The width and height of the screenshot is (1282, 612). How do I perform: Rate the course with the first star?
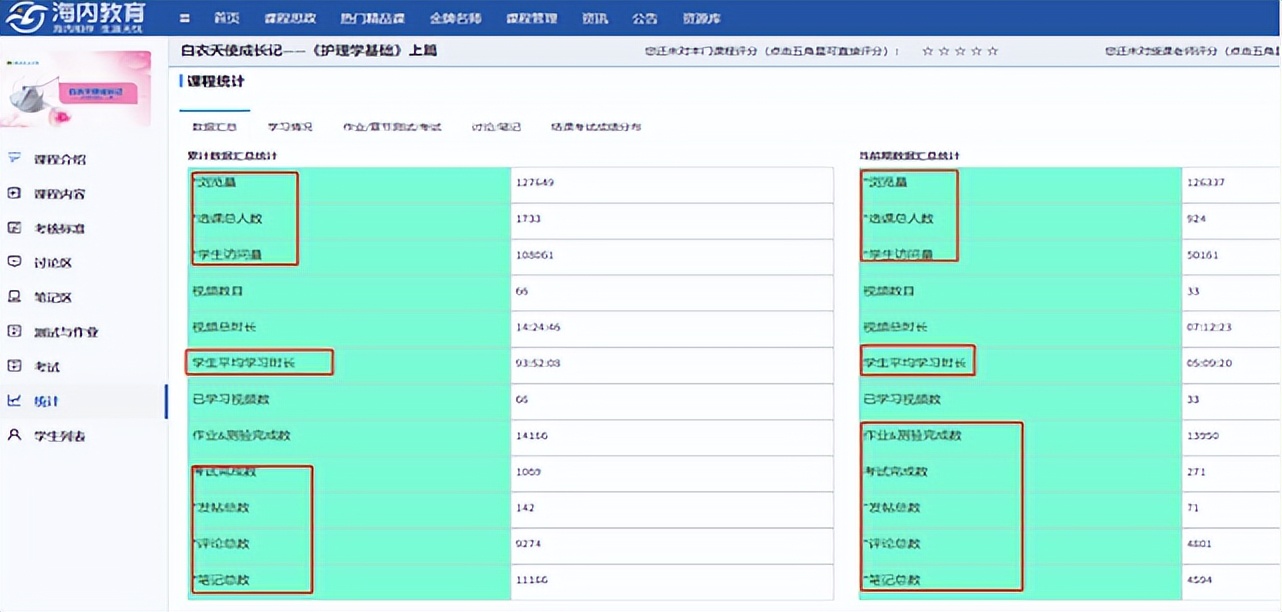click(x=927, y=51)
